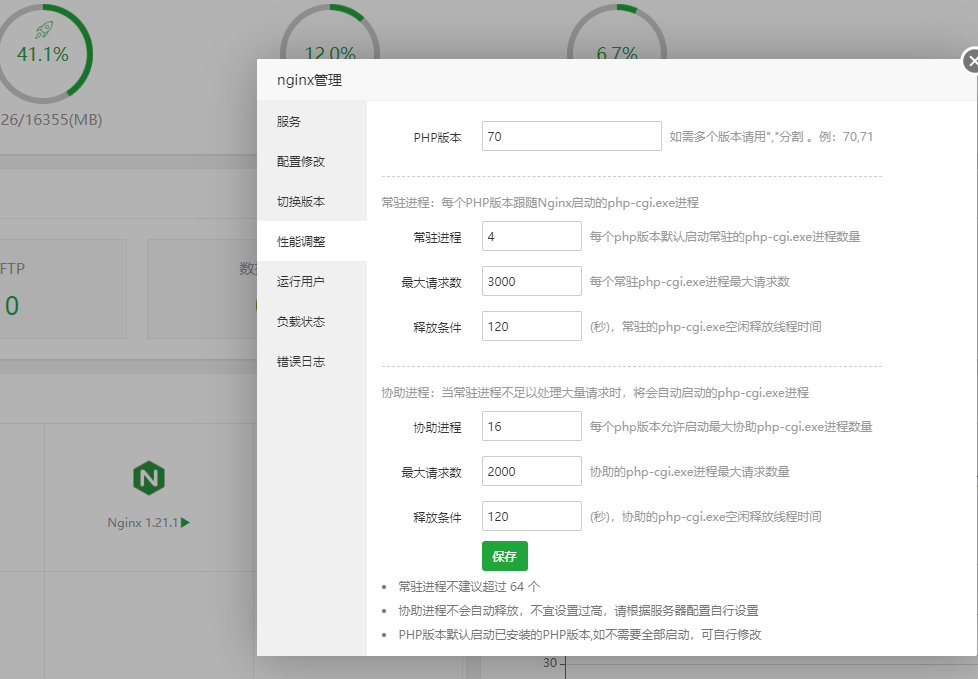Click the 12.0% circular gauge
The height and width of the screenshot is (679, 978).
(x=330, y=32)
